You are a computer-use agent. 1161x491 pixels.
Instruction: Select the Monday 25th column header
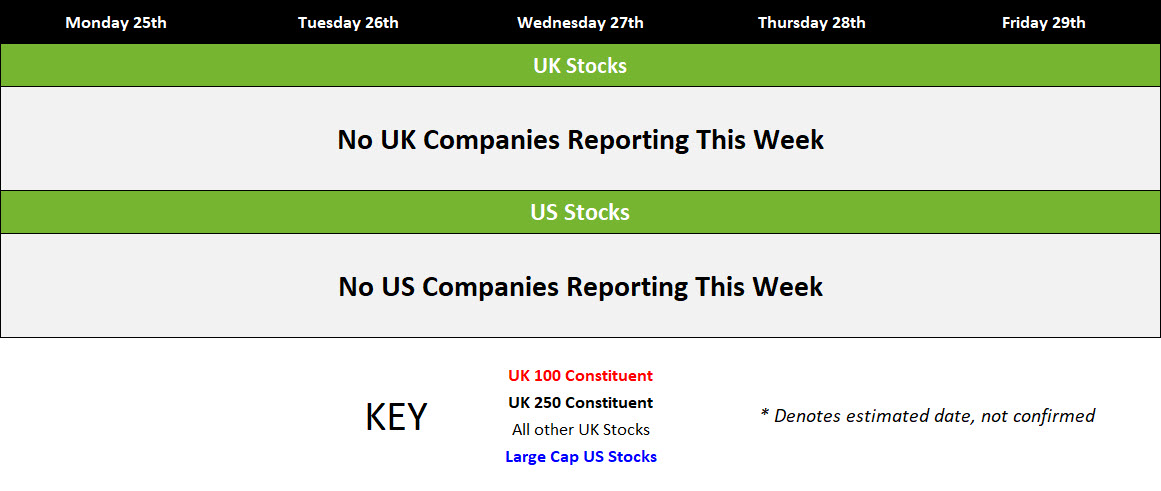click(116, 22)
